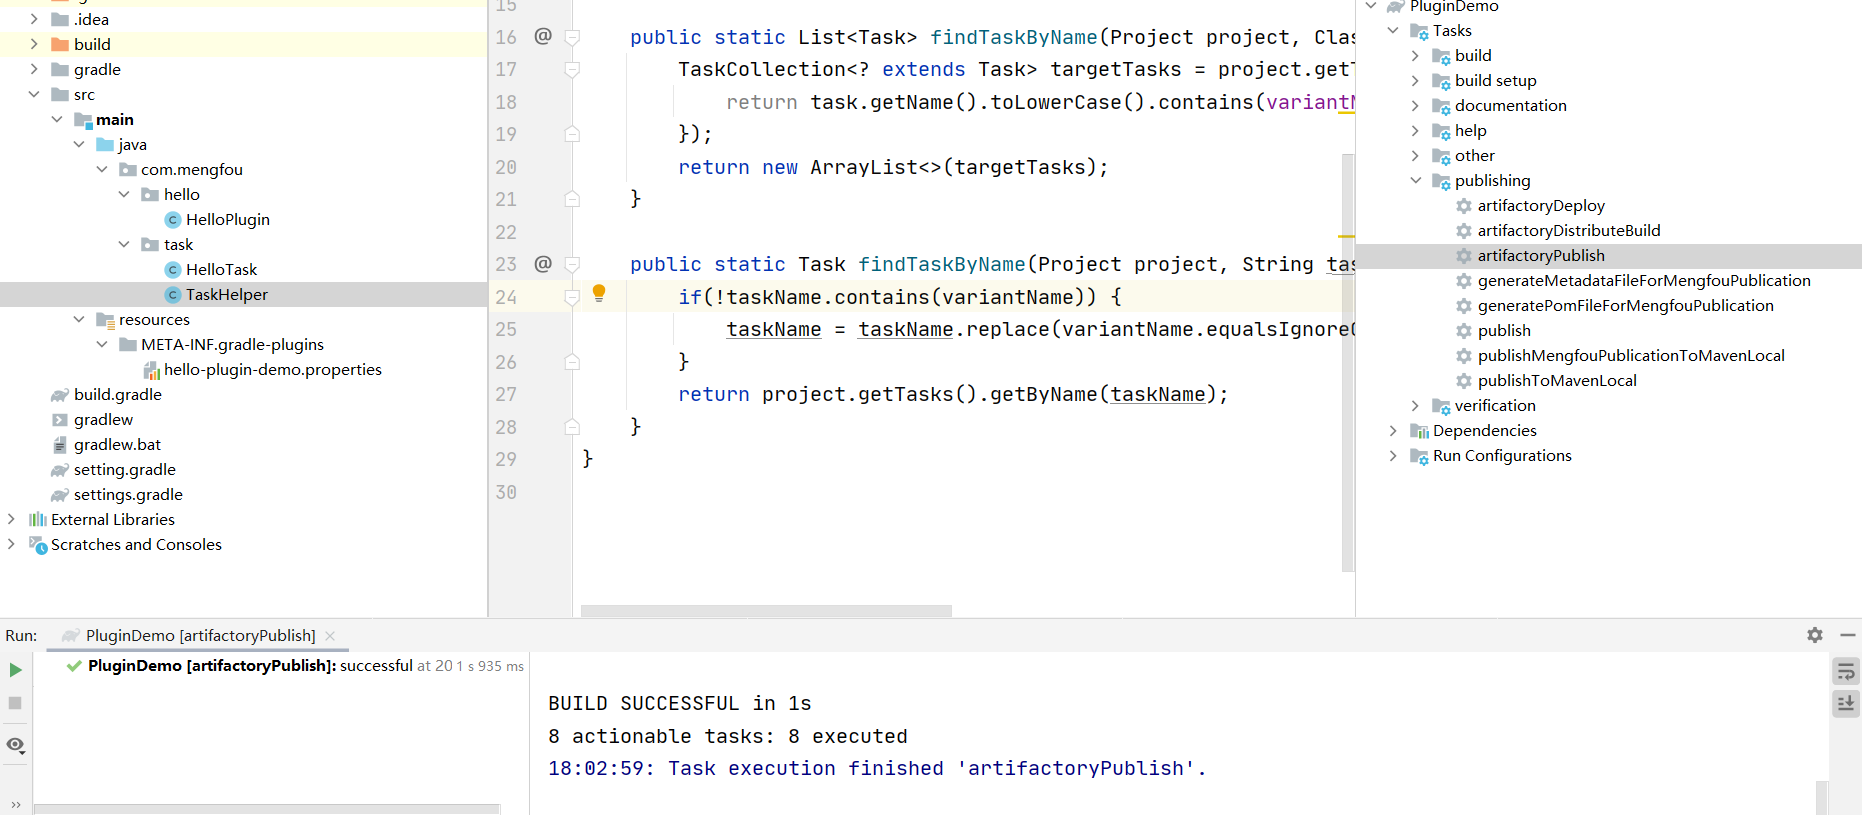
Task: Close the PluginDemo run tab
Action: click(330, 636)
